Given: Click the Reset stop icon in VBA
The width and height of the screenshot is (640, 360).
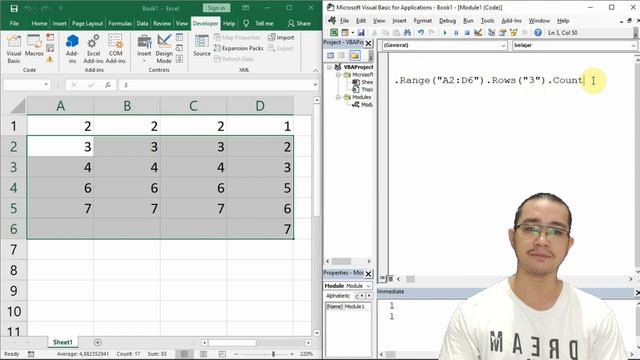Looking at the screenshot, I should point(467,32).
